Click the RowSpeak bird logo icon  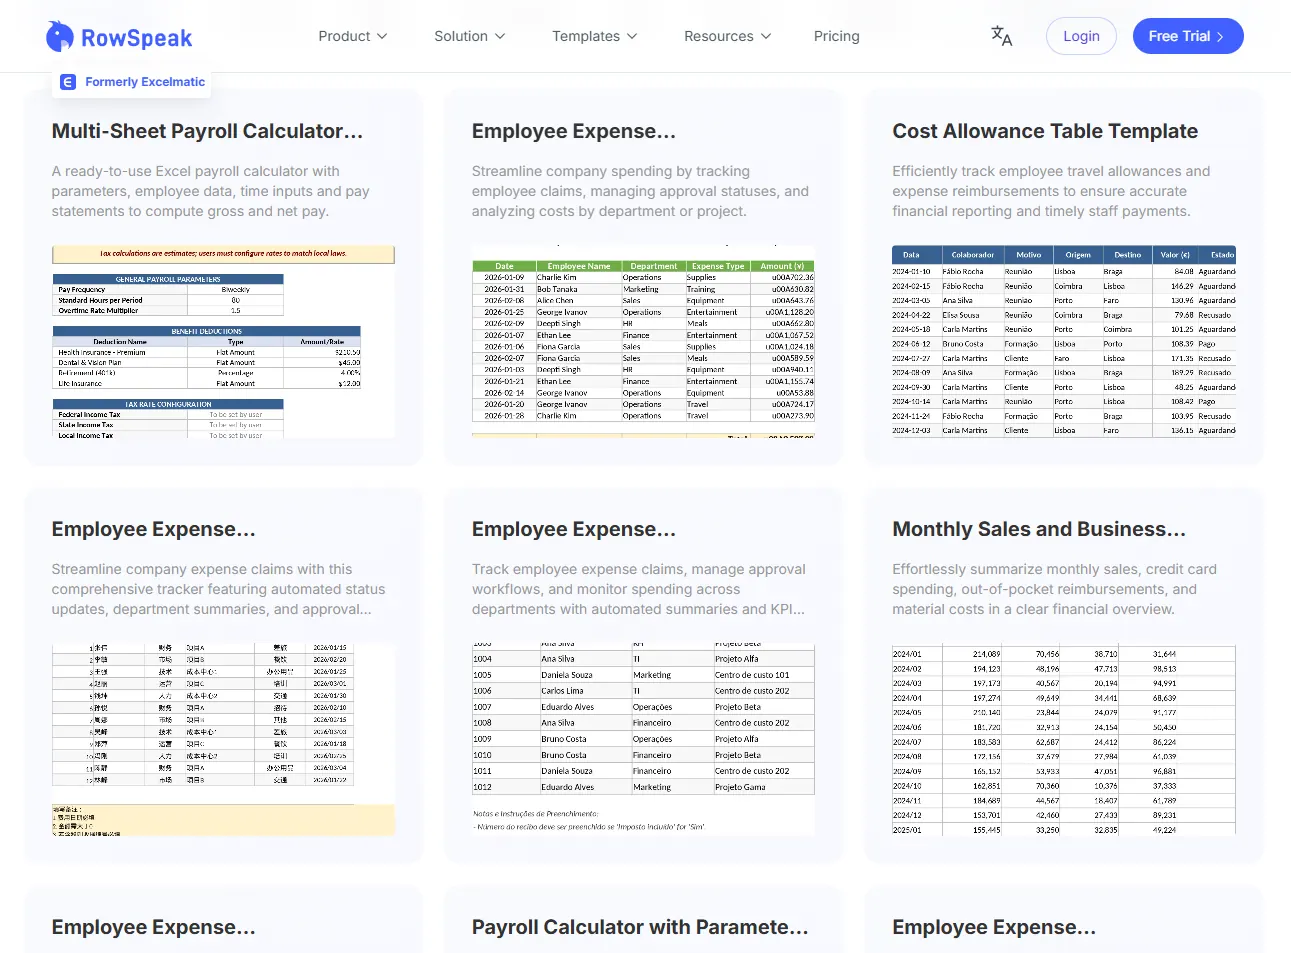coord(60,37)
